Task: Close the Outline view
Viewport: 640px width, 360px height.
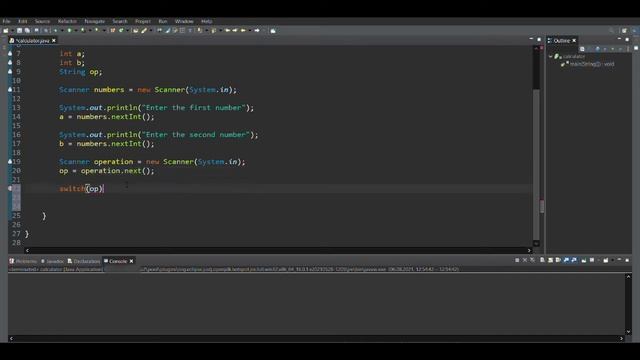Action: tap(574, 41)
